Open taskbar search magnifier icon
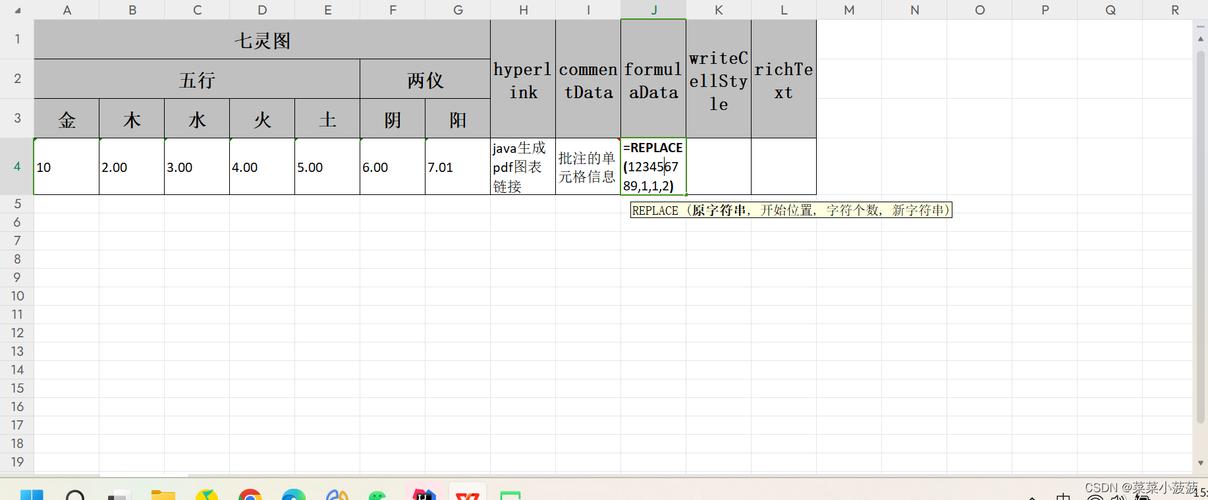This screenshot has width=1208, height=500. [x=76, y=495]
